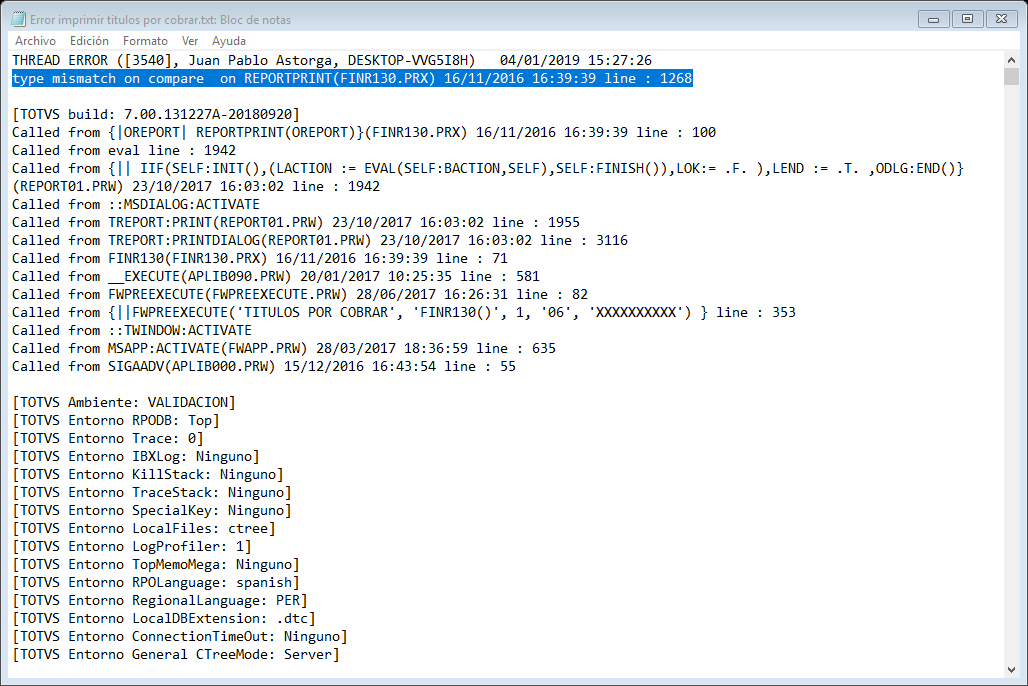Click the 'THREAD ERROR ([3540]' line

332,60
